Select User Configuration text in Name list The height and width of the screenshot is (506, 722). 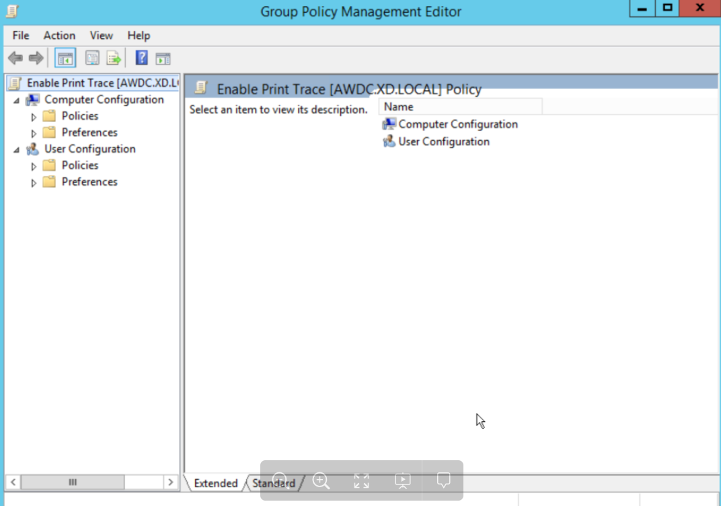[444, 141]
